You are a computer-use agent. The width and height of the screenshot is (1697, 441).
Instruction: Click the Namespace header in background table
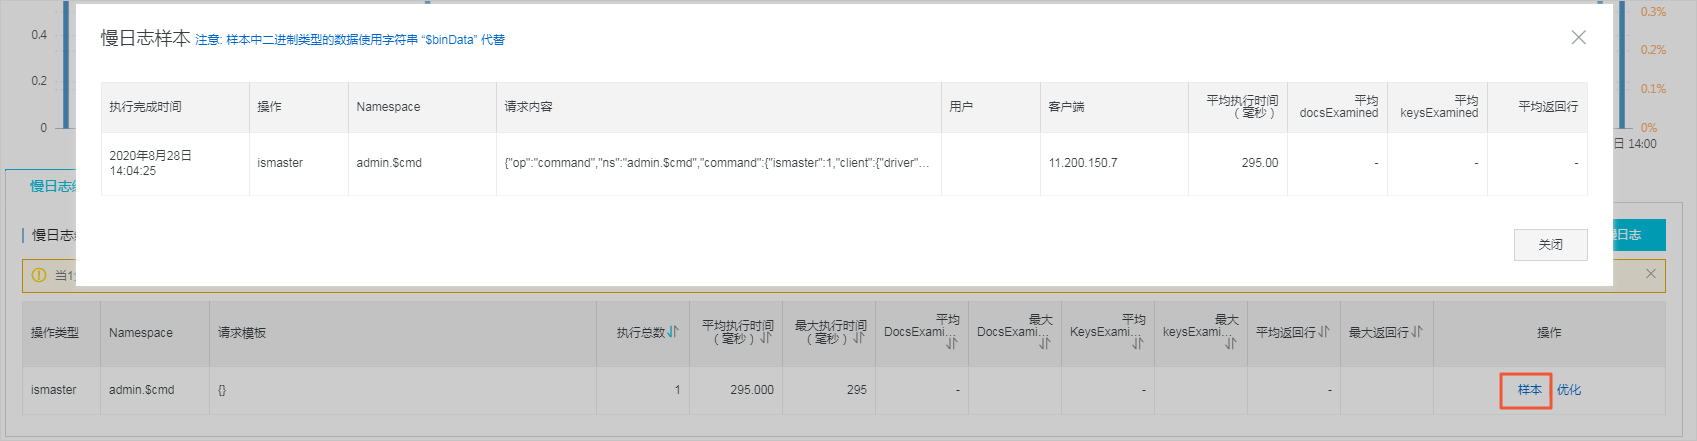[141, 333]
